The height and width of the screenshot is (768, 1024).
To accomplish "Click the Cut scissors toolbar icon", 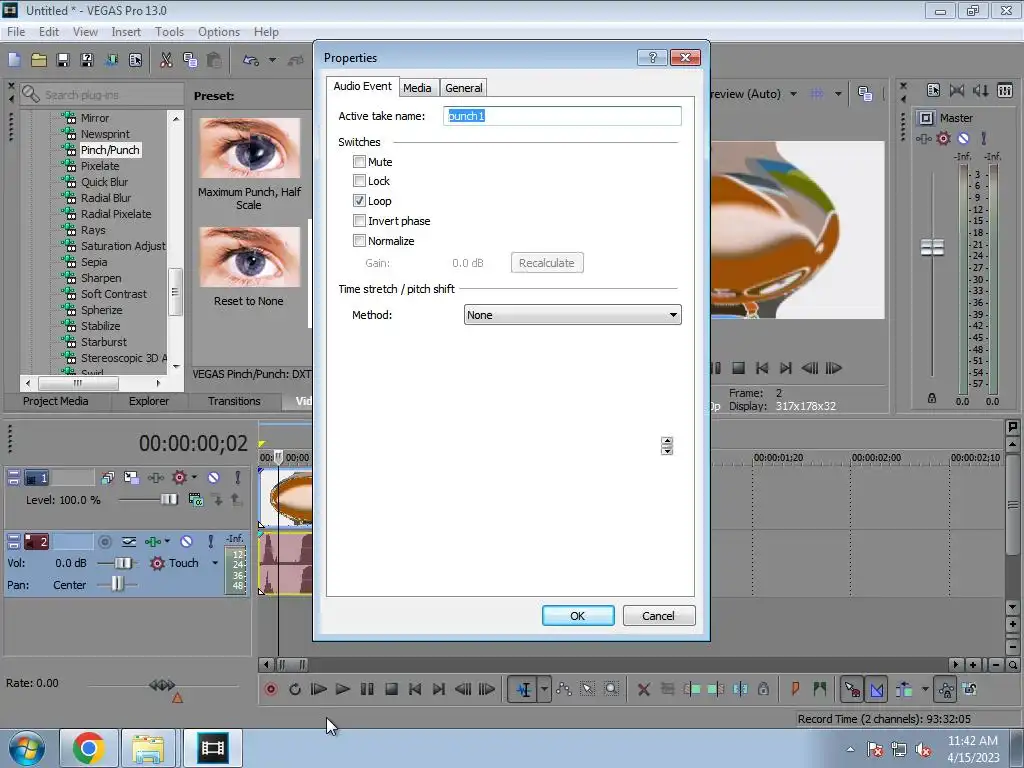I will 166,60.
